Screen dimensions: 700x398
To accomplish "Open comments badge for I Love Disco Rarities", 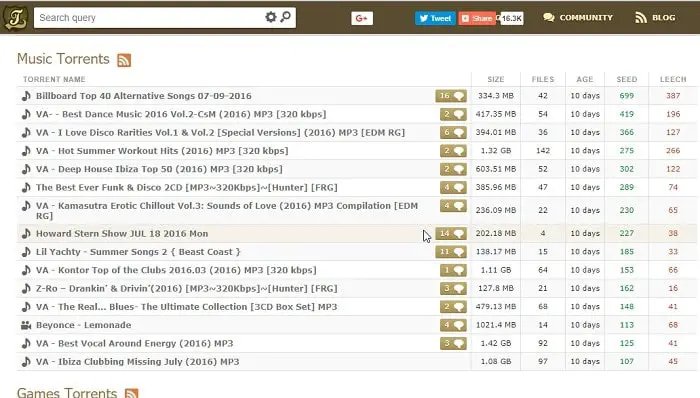I will pyautogui.click(x=453, y=133).
